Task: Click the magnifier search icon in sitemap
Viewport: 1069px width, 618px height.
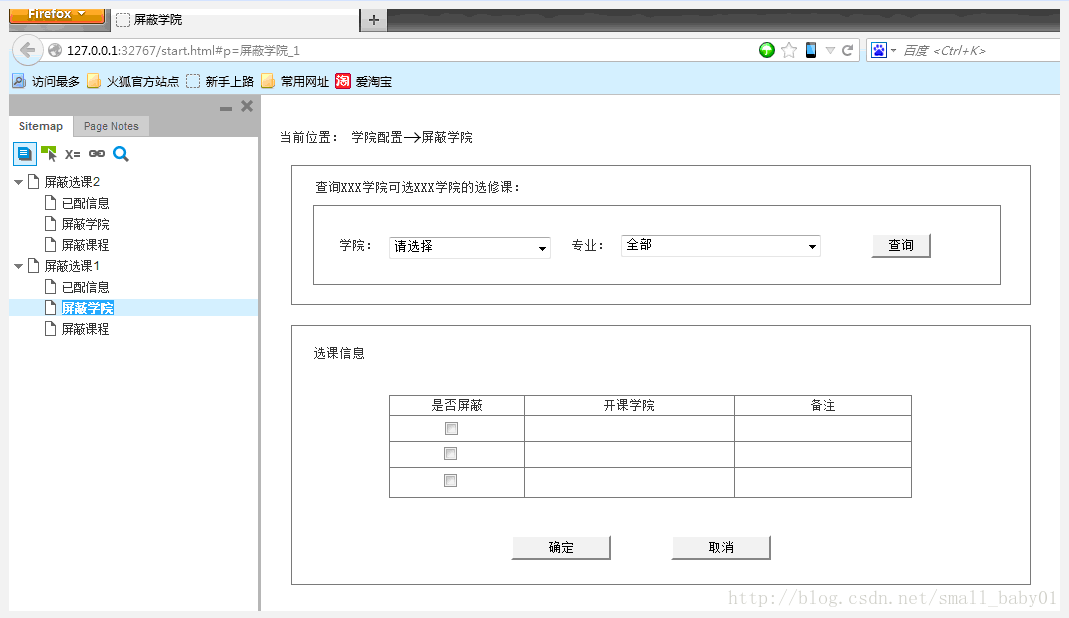Action: [x=121, y=153]
